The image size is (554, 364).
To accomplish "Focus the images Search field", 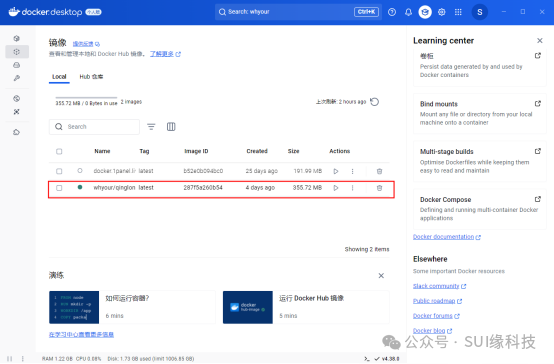I will [x=94, y=127].
